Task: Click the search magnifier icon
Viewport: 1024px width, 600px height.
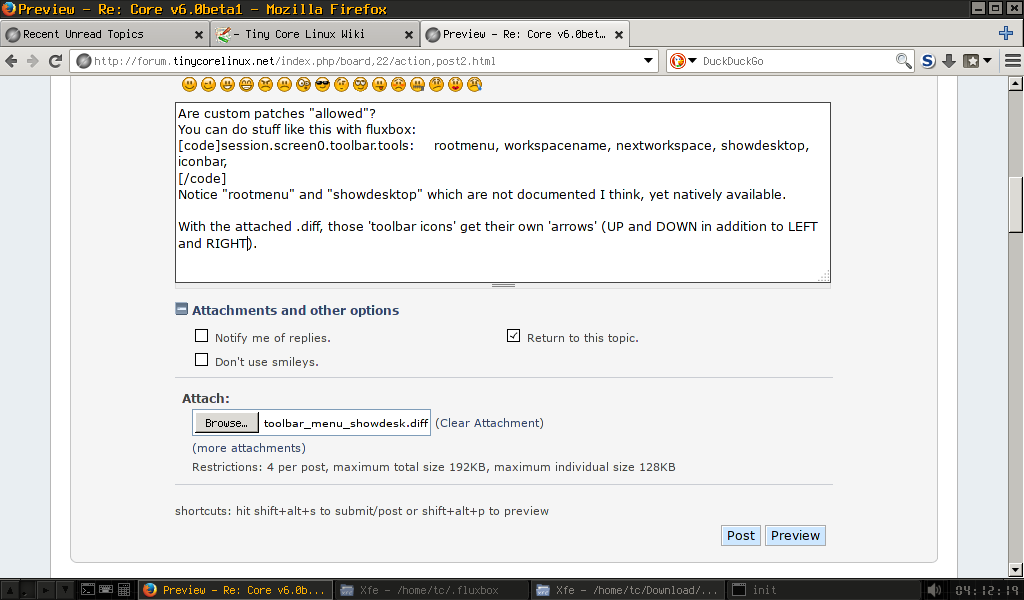Action: tap(904, 61)
